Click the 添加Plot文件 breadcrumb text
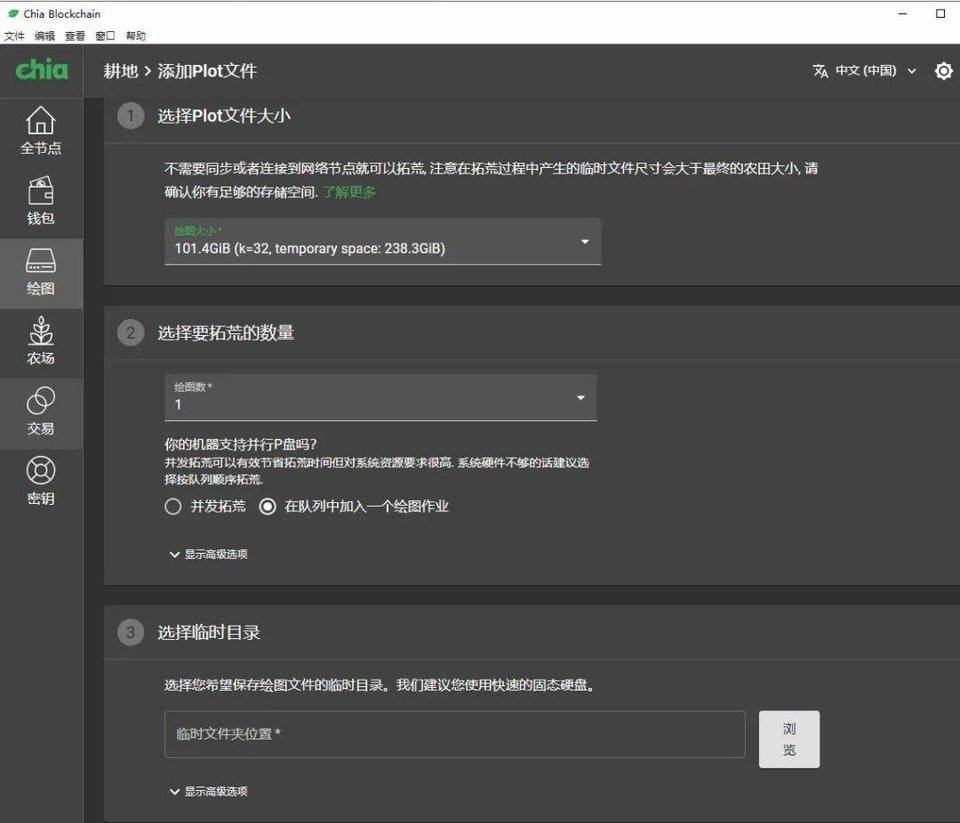Screen dimensions: 960x823 click(x=207, y=71)
